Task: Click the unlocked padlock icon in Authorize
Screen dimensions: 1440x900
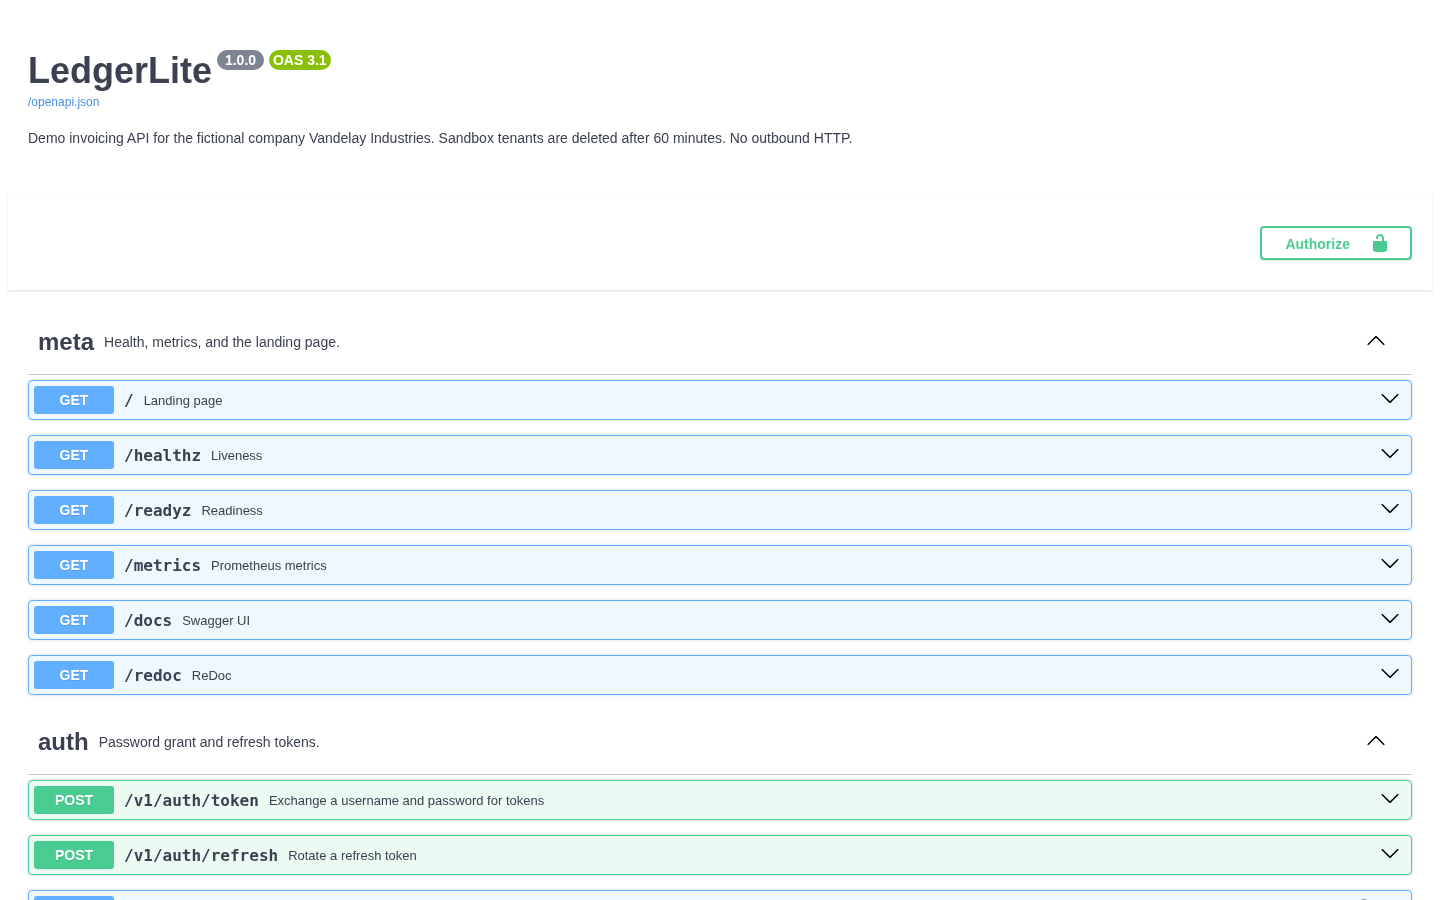Action: (x=1380, y=243)
